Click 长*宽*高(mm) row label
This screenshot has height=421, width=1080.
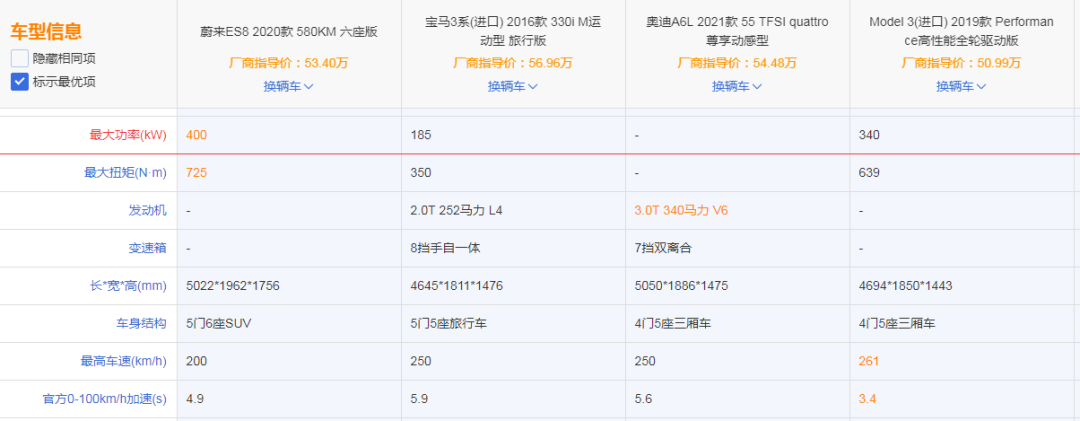127,286
